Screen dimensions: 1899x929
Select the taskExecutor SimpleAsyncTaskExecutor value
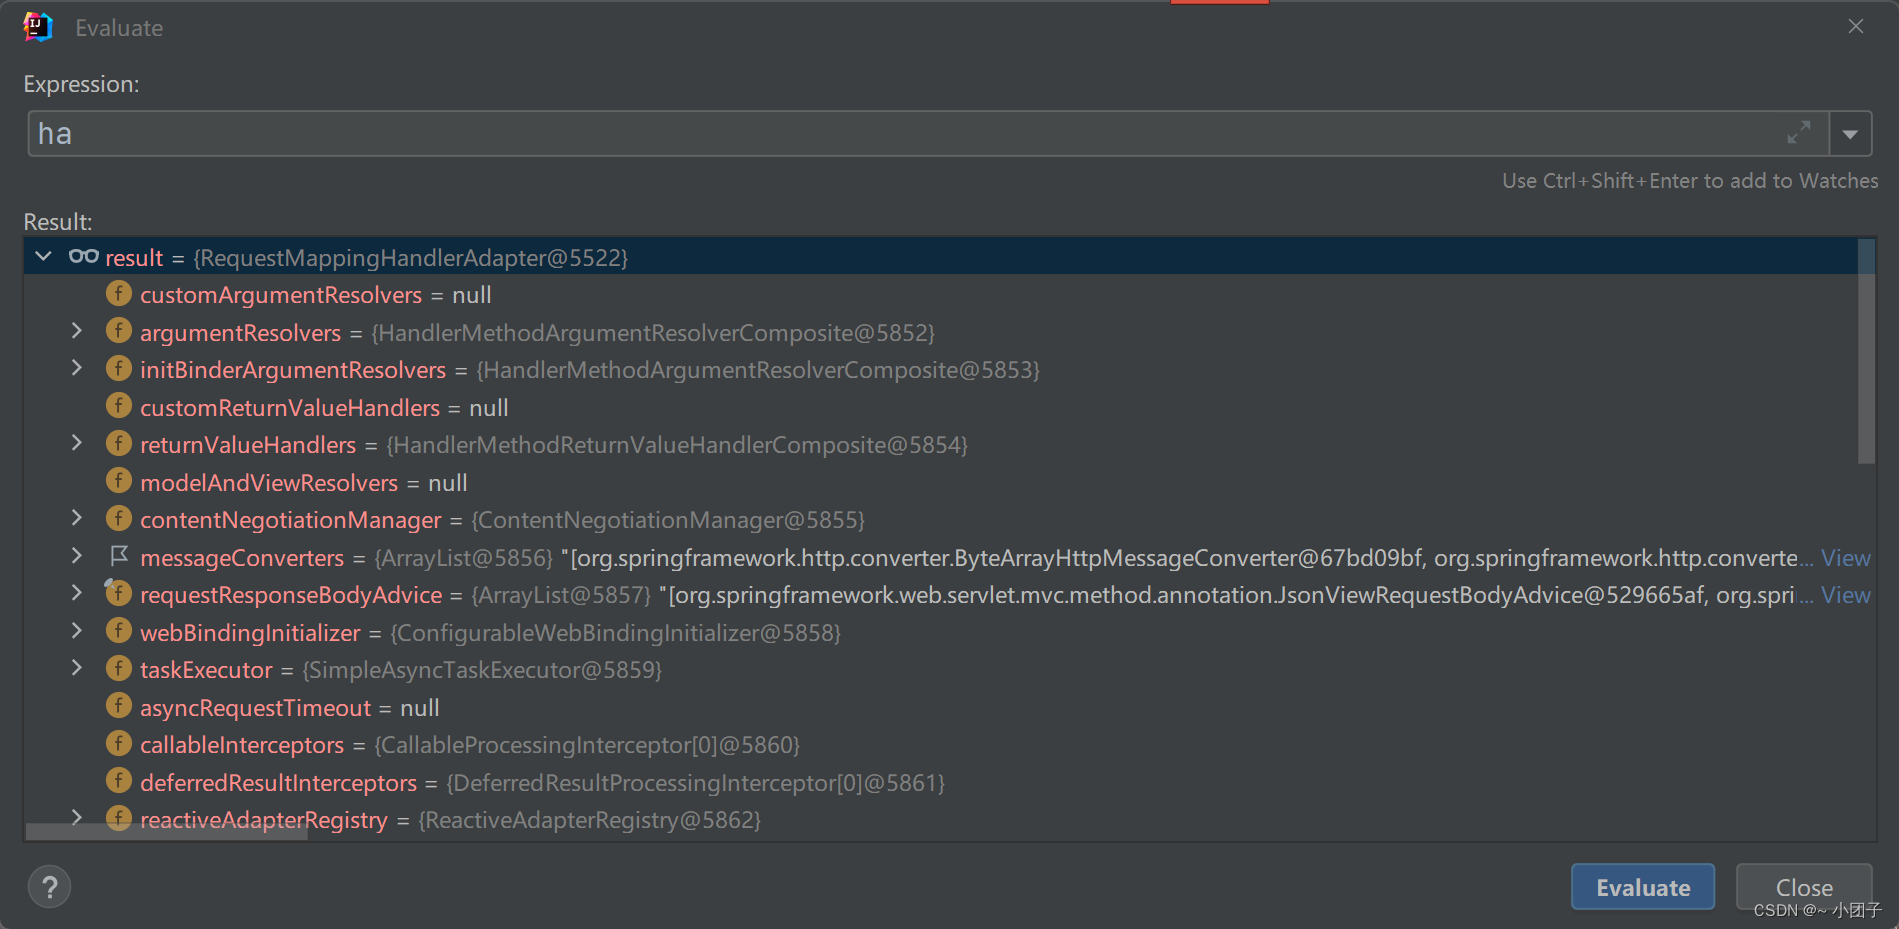[x=482, y=670]
